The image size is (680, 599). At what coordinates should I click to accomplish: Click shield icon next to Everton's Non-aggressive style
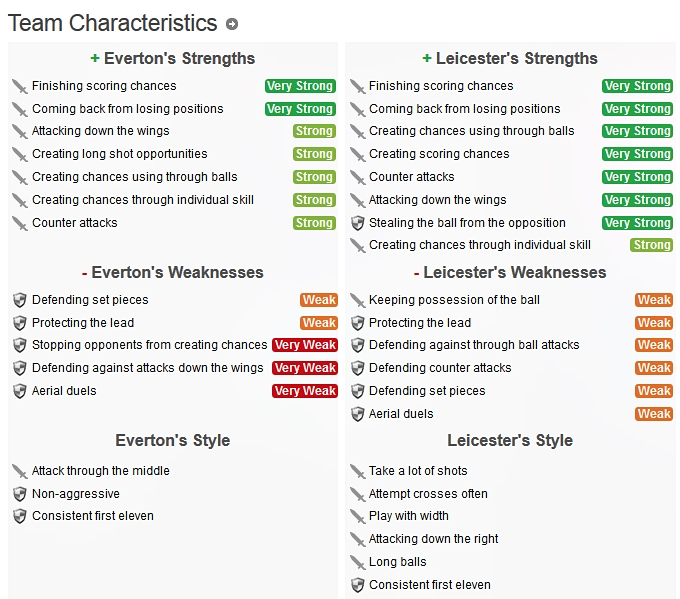(20, 494)
